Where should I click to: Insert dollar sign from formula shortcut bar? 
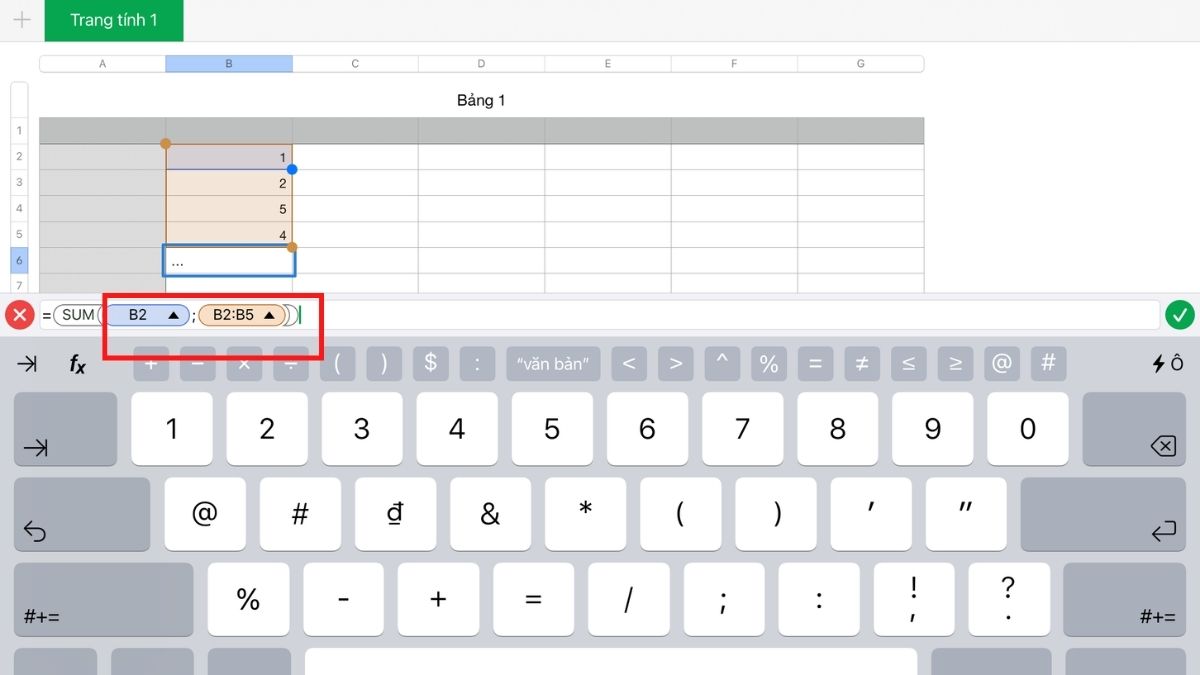[430, 364]
